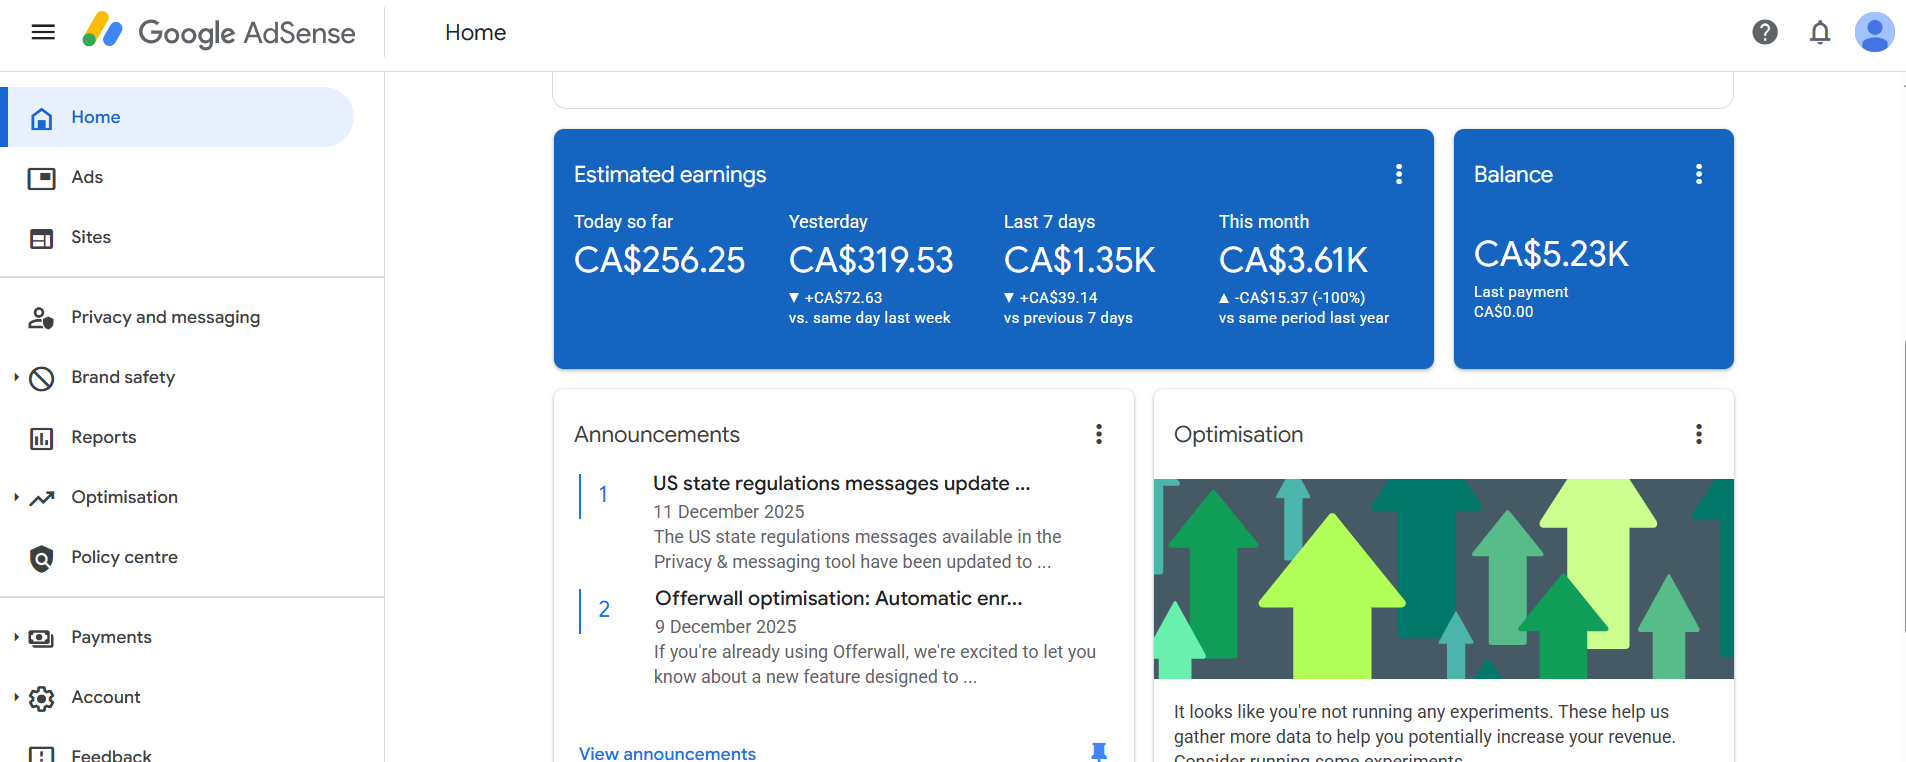Click the 9 December 2025 date
Image resolution: width=1906 pixels, height=762 pixels.
(x=726, y=626)
